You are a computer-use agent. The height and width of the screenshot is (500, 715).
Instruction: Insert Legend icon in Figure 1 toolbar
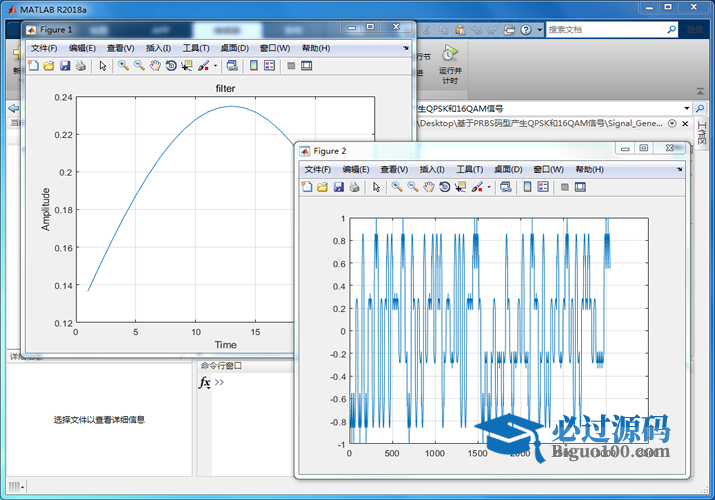pos(269,66)
